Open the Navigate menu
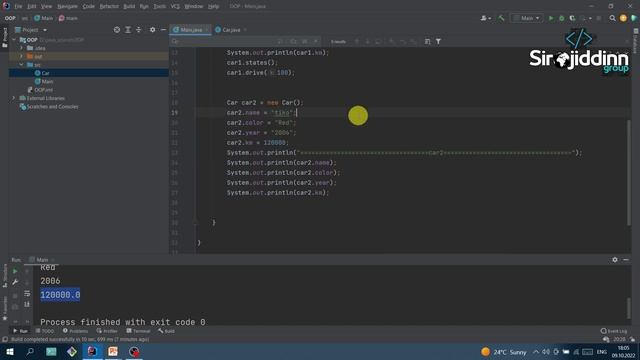The height and width of the screenshot is (360, 640). (x=67, y=7)
